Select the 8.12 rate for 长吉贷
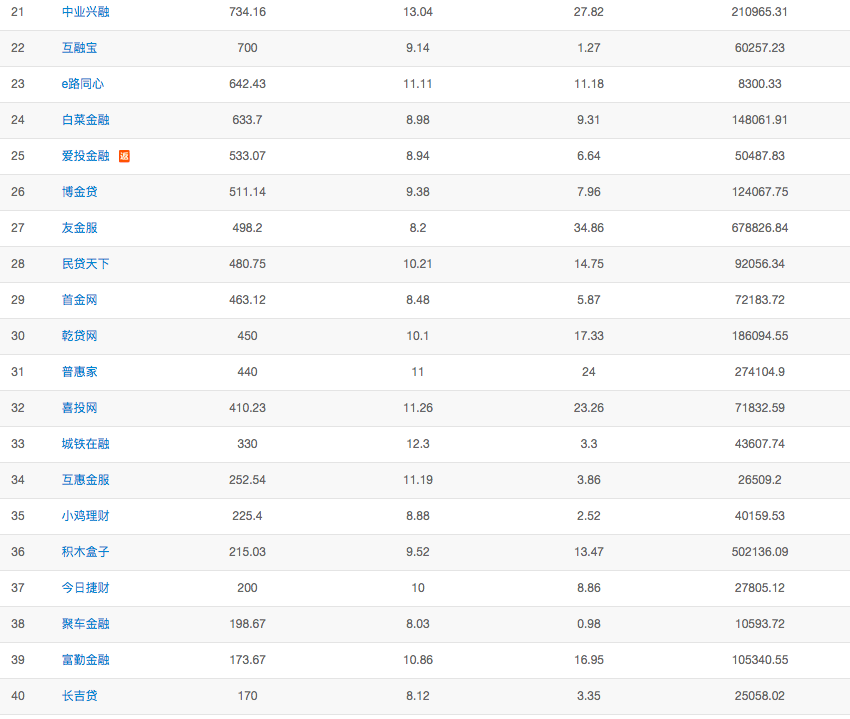Screen dimensions: 850x719 pyautogui.click(x=418, y=696)
